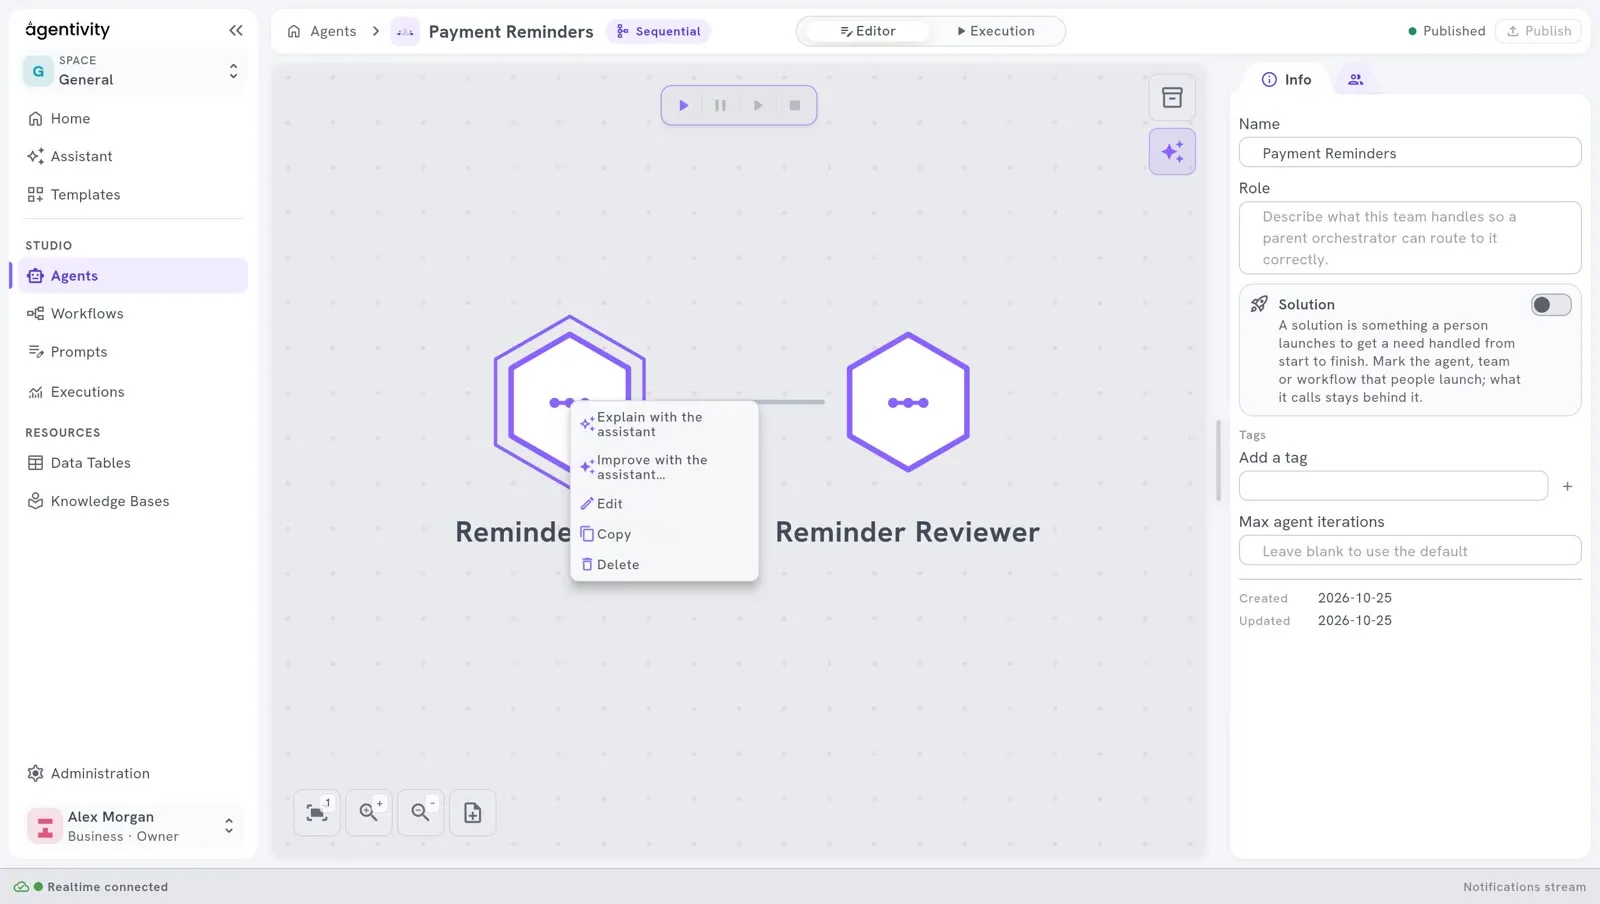This screenshot has width=1600, height=904.
Task: Select Delete from the context menu
Action: pyautogui.click(x=664, y=565)
